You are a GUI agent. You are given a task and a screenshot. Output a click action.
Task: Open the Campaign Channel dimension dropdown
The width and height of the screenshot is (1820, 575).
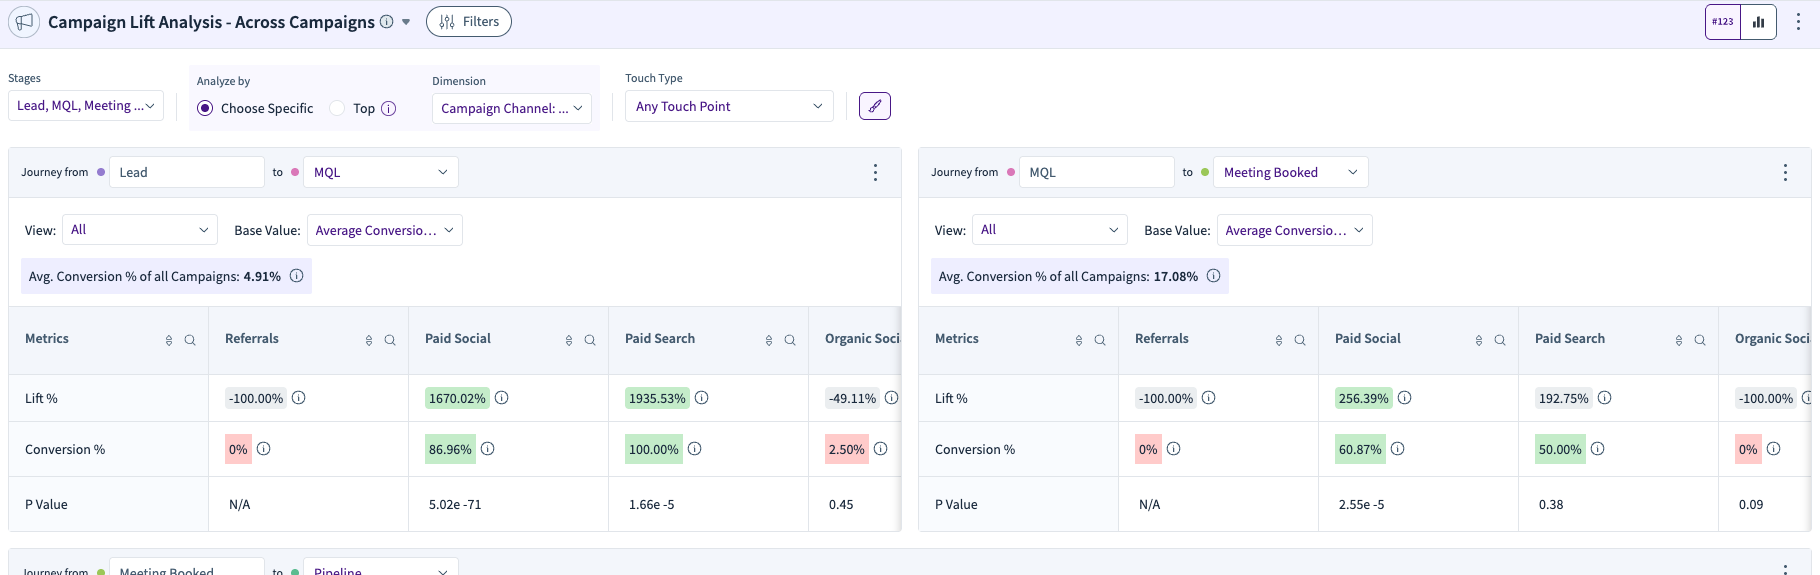point(512,108)
